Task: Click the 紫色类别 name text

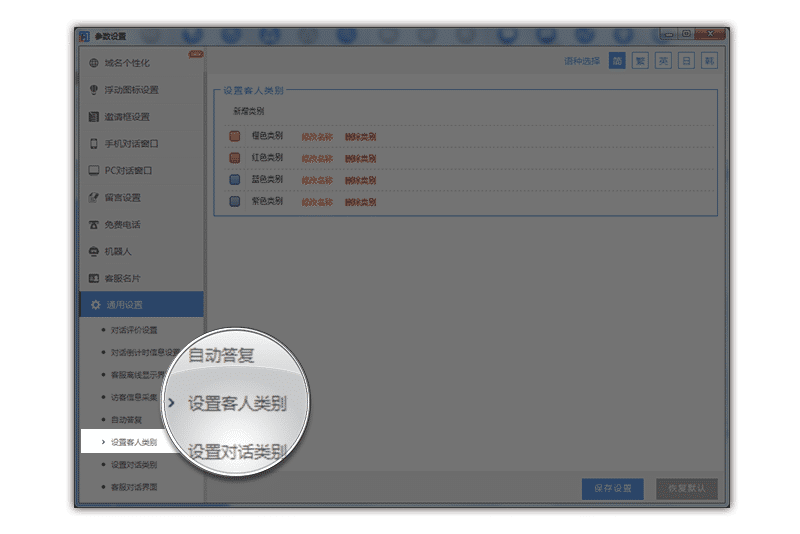Action: click(x=267, y=201)
